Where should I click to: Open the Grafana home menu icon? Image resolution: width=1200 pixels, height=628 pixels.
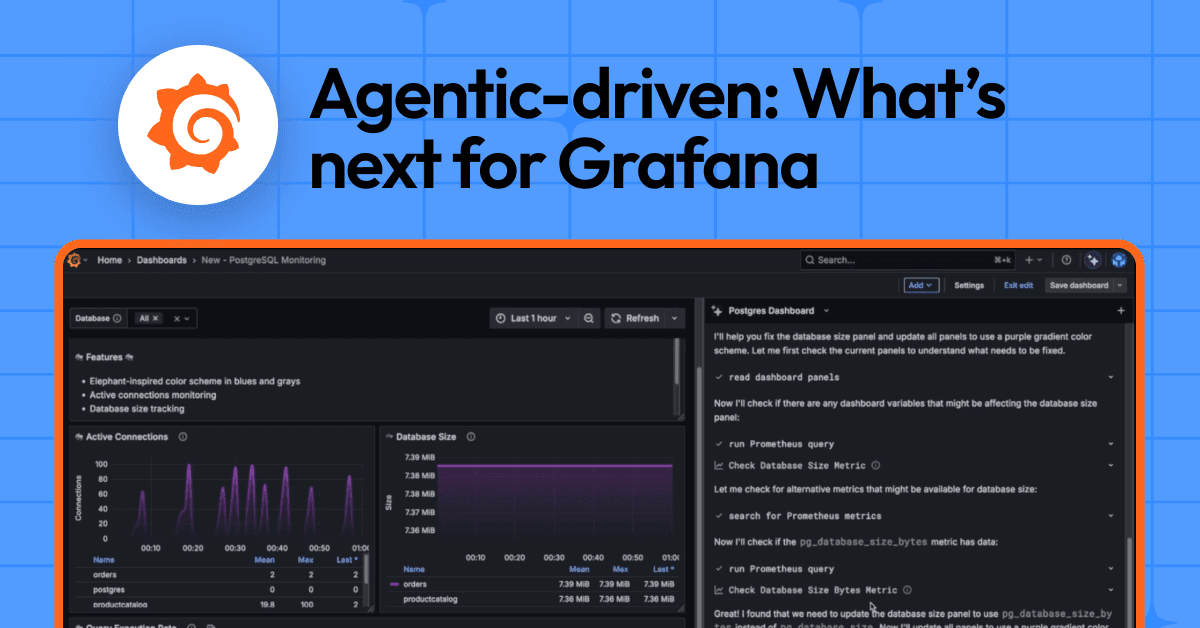click(x=74, y=259)
